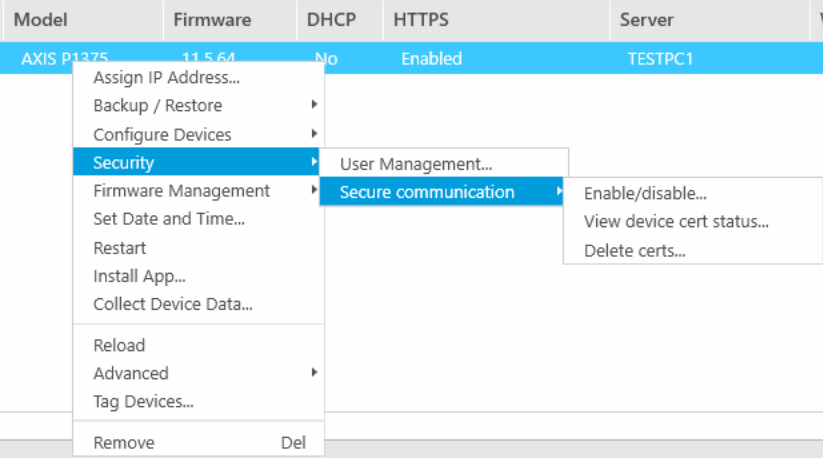Sort by the Firmware column header

point(212,20)
